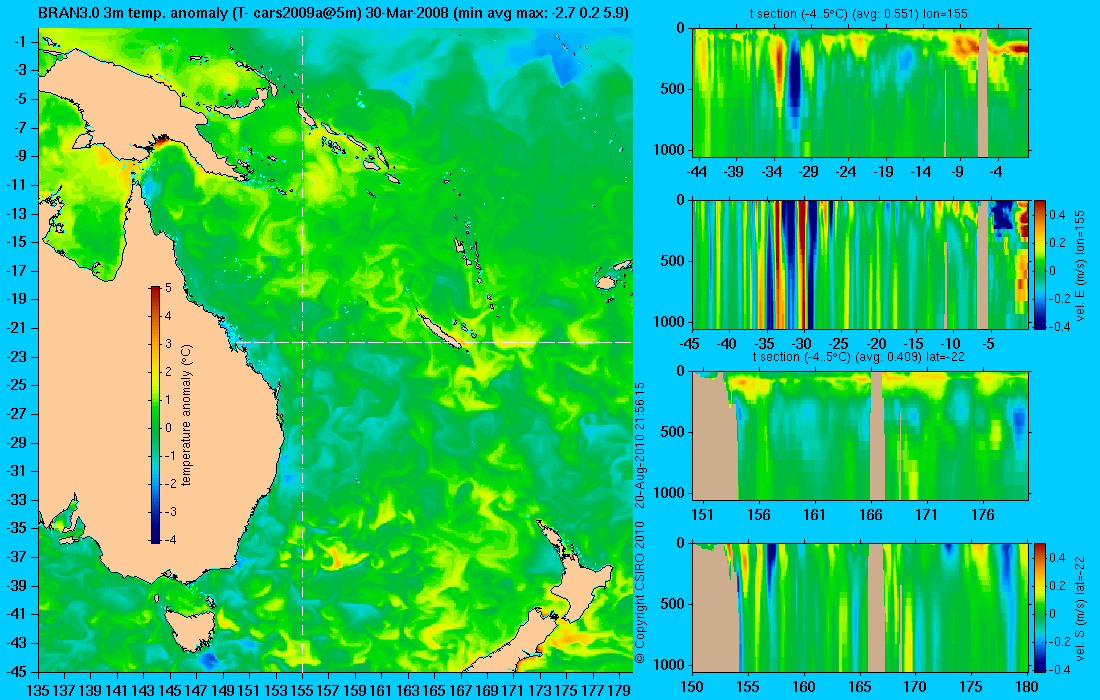Viewport: 1100px width, 700px height.
Task: Click the temperature anomaly color bar in the map
Action: click(155, 414)
